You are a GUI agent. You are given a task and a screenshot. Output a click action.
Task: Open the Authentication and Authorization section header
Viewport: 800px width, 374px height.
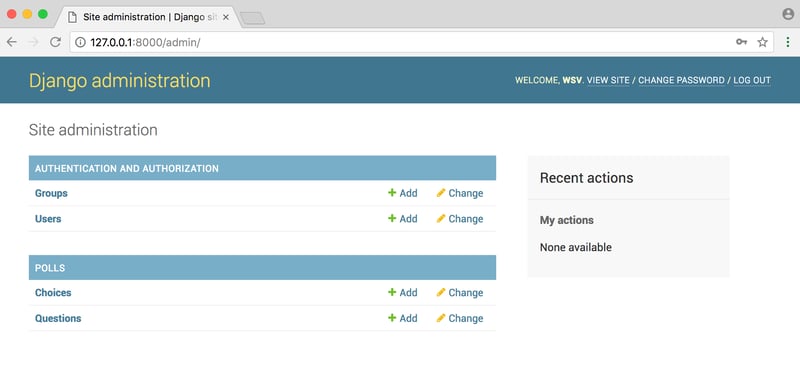point(127,168)
